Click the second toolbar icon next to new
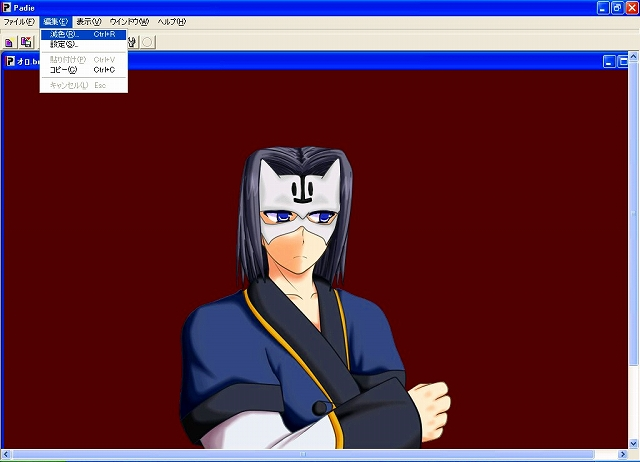 [x=26, y=42]
